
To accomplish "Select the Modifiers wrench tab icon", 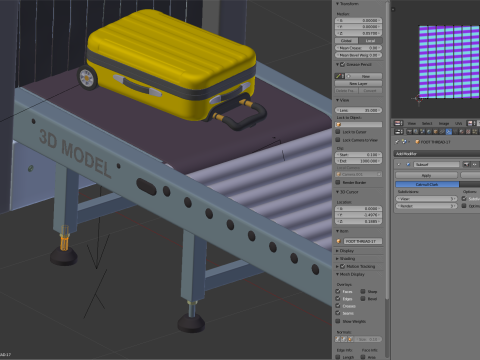I will point(449,132).
